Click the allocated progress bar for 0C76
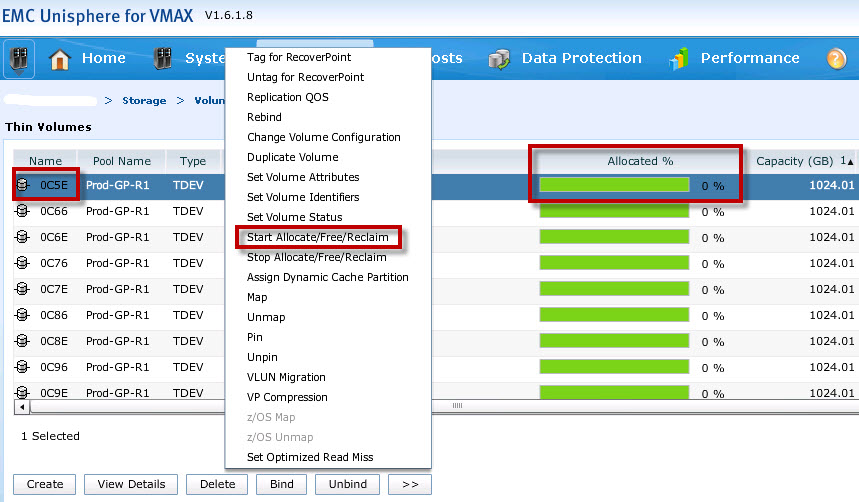The image size is (859, 502). coord(614,263)
